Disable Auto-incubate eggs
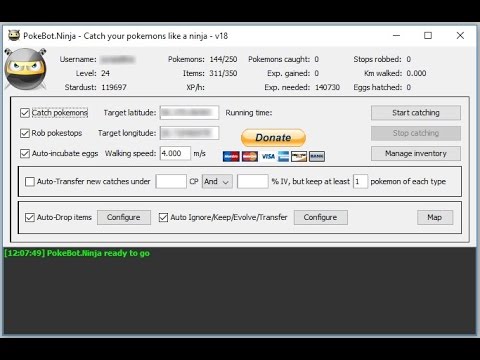 coord(25,154)
